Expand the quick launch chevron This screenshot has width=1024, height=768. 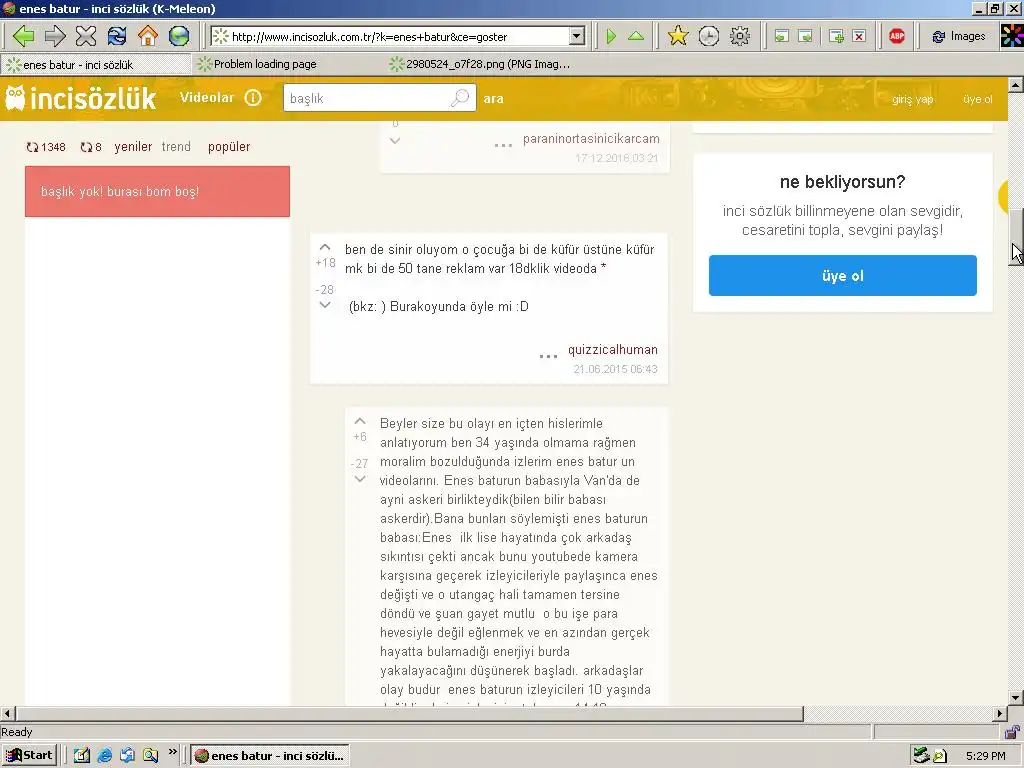coord(172,752)
